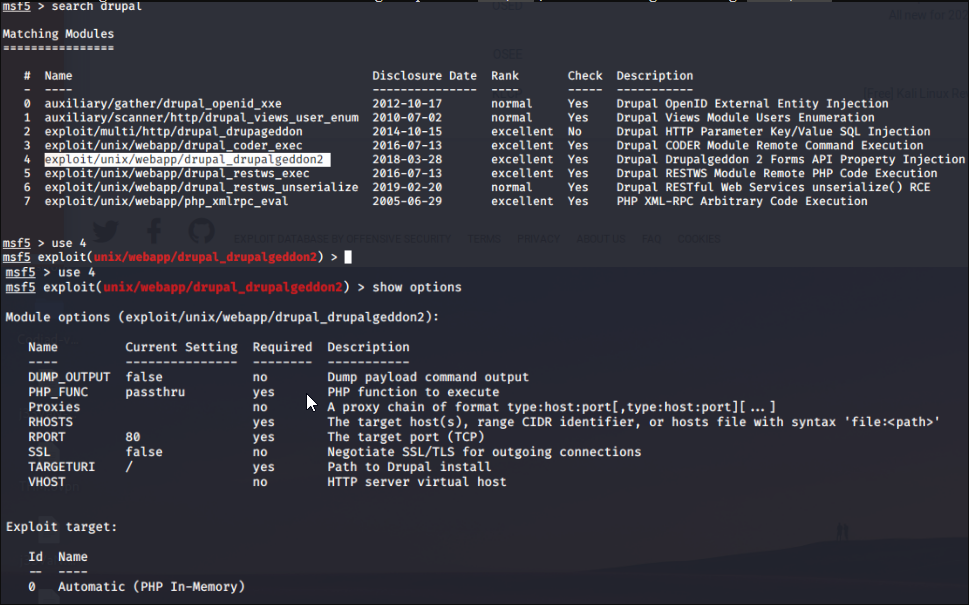The image size is (969, 605).
Task: Click the RPORT value '80'
Action: (133, 437)
